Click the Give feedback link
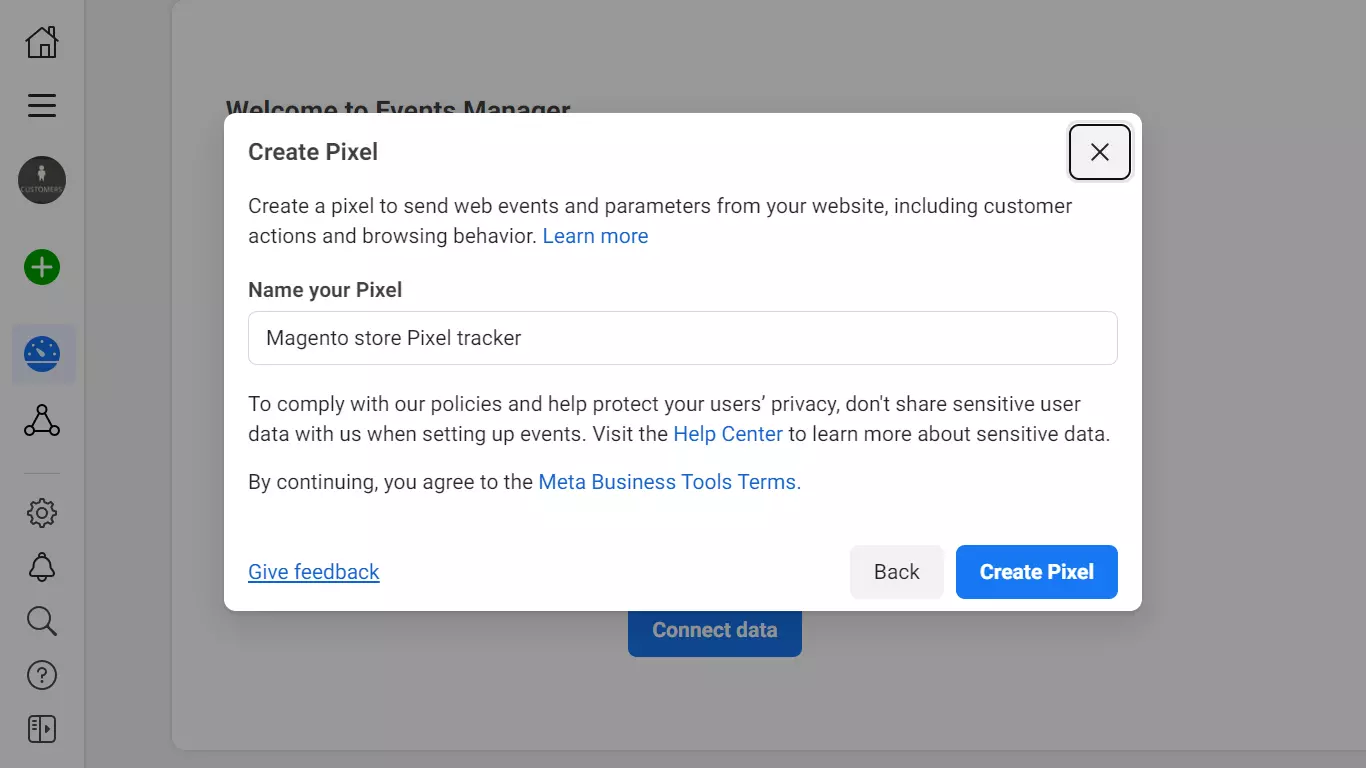1366x768 pixels. pyautogui.click(x=314, y=572)
